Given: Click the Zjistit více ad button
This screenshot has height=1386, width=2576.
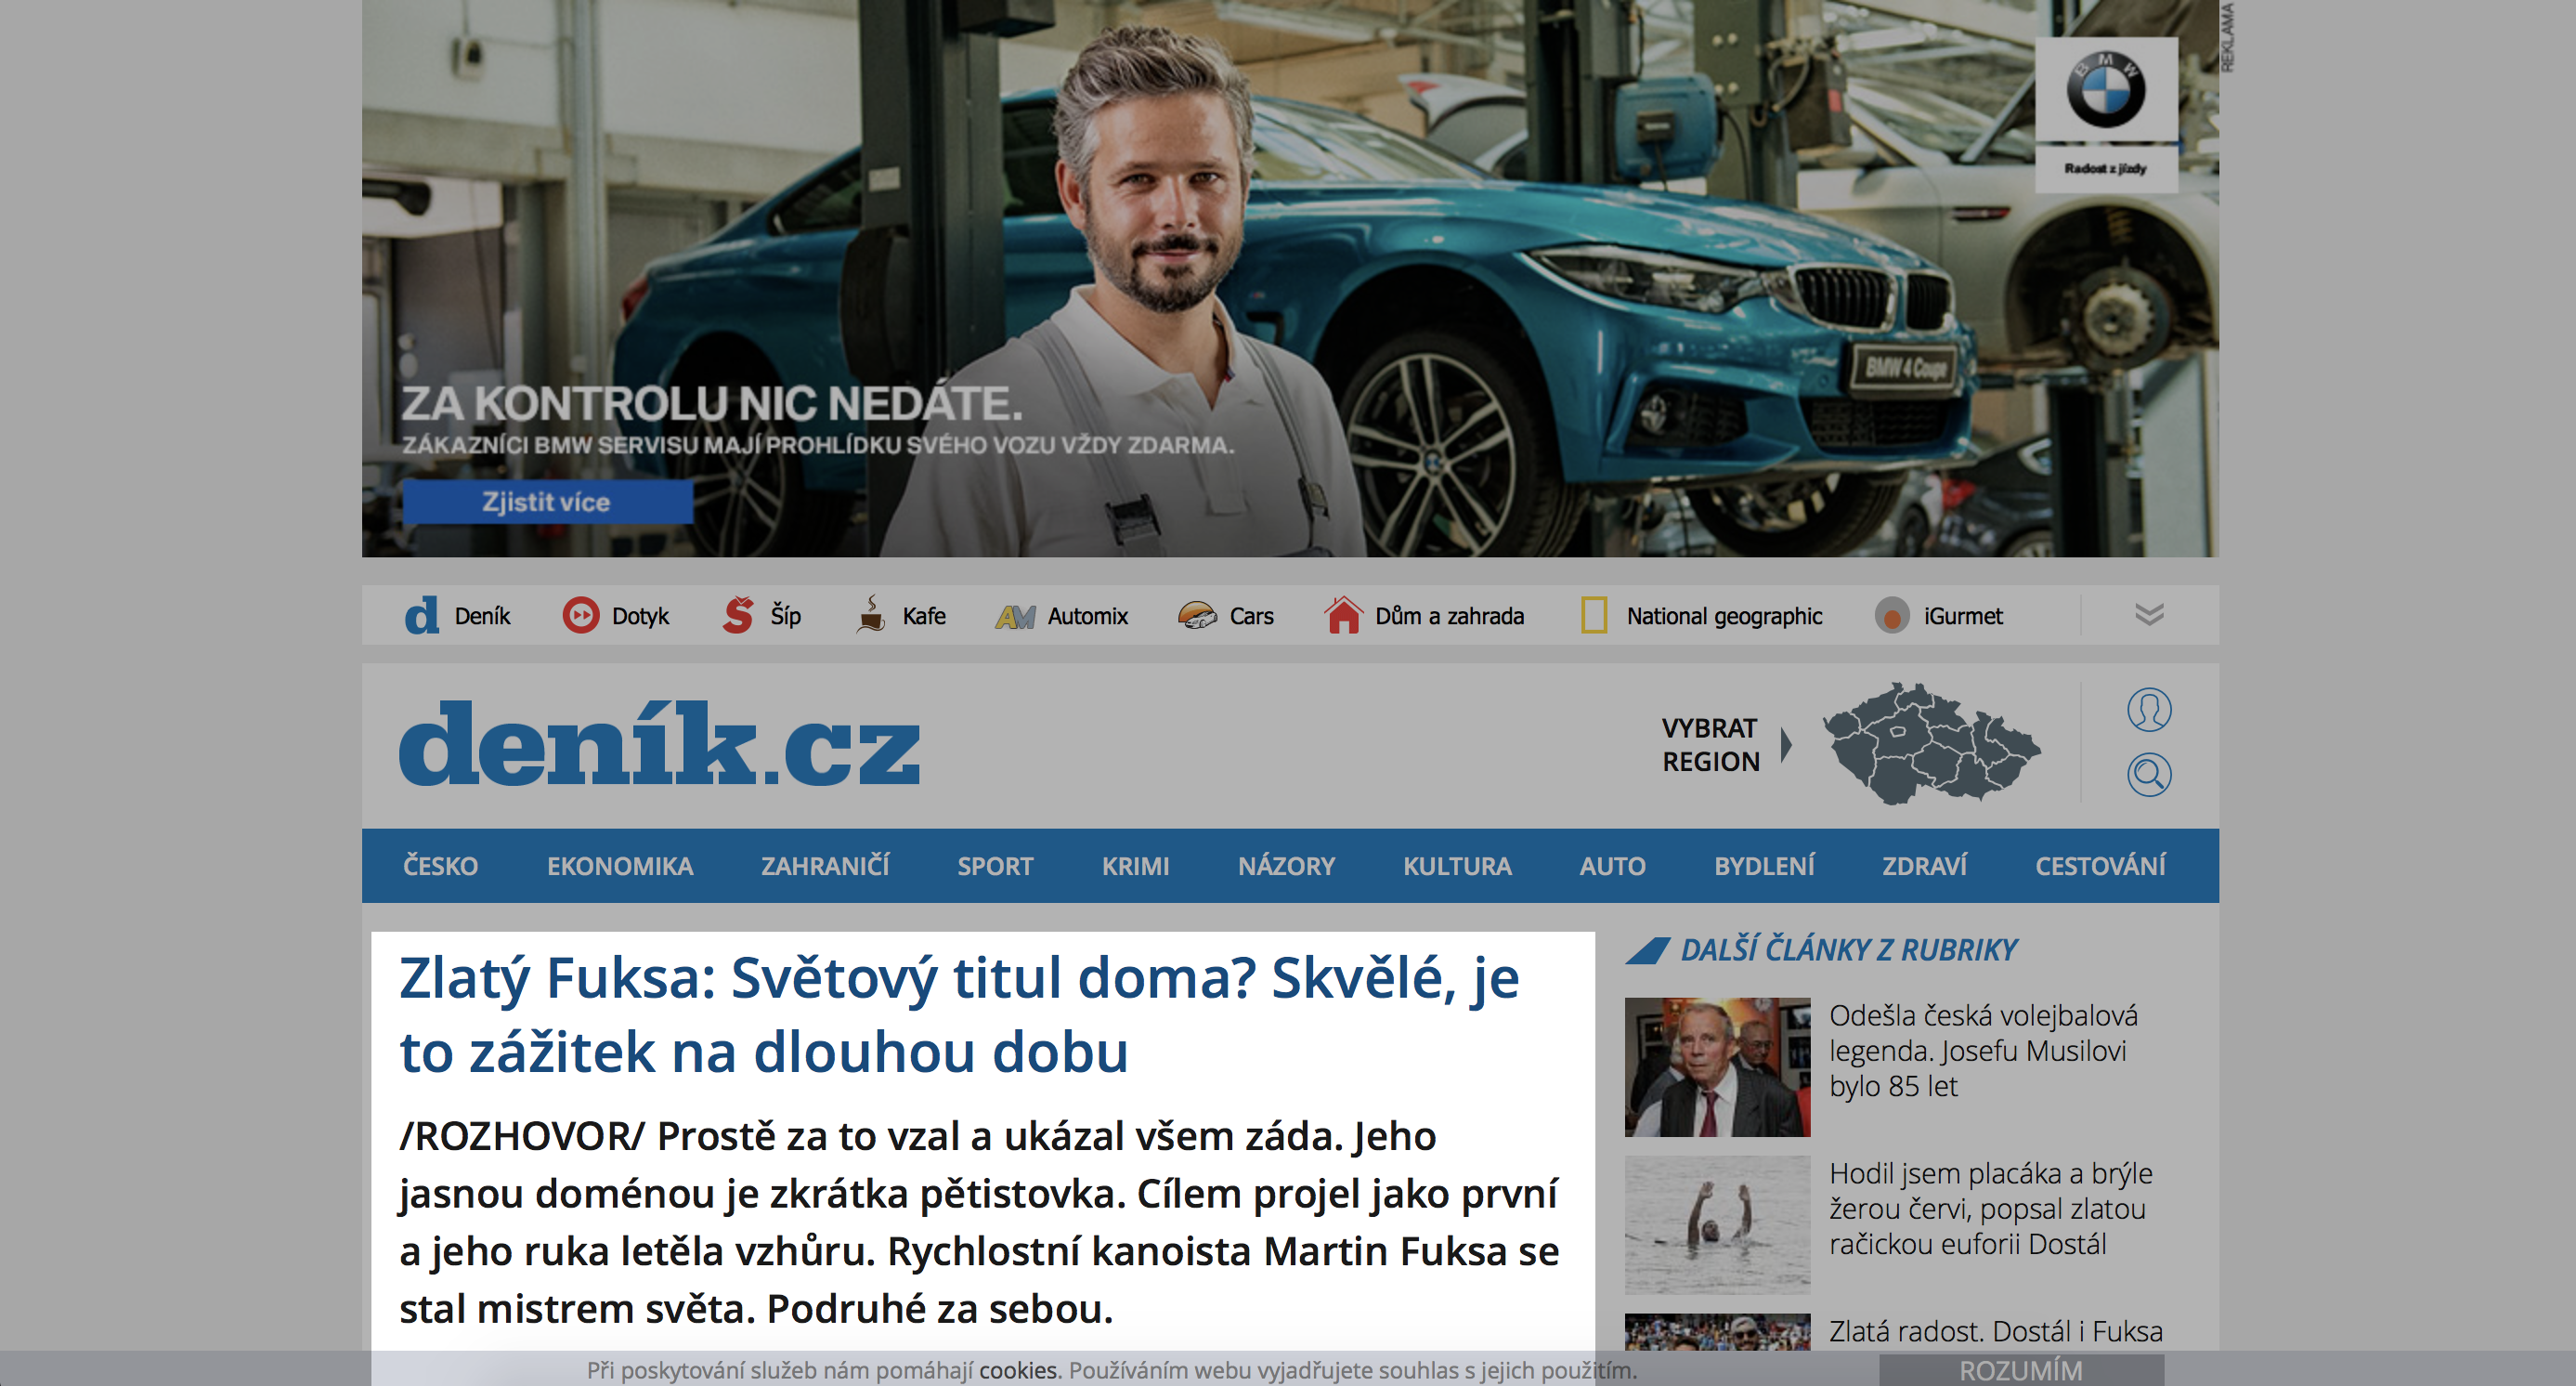Looking at the screenshot, I should tap(547, 502).
